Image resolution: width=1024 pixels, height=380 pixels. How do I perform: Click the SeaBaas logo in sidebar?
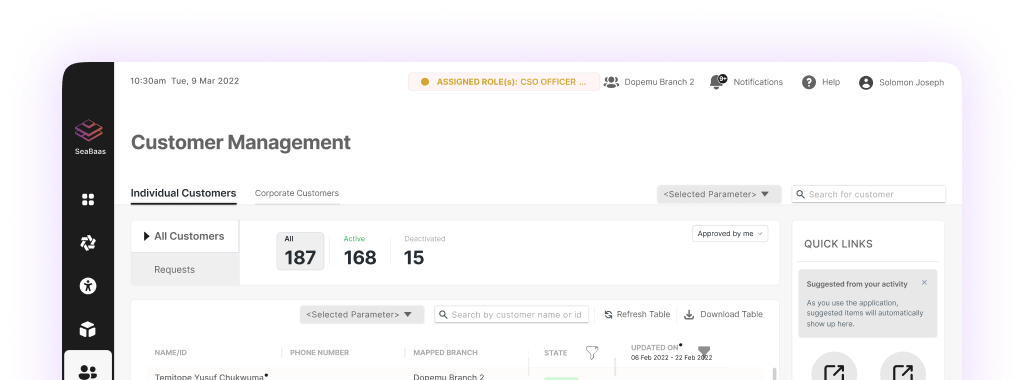(89, 136)
